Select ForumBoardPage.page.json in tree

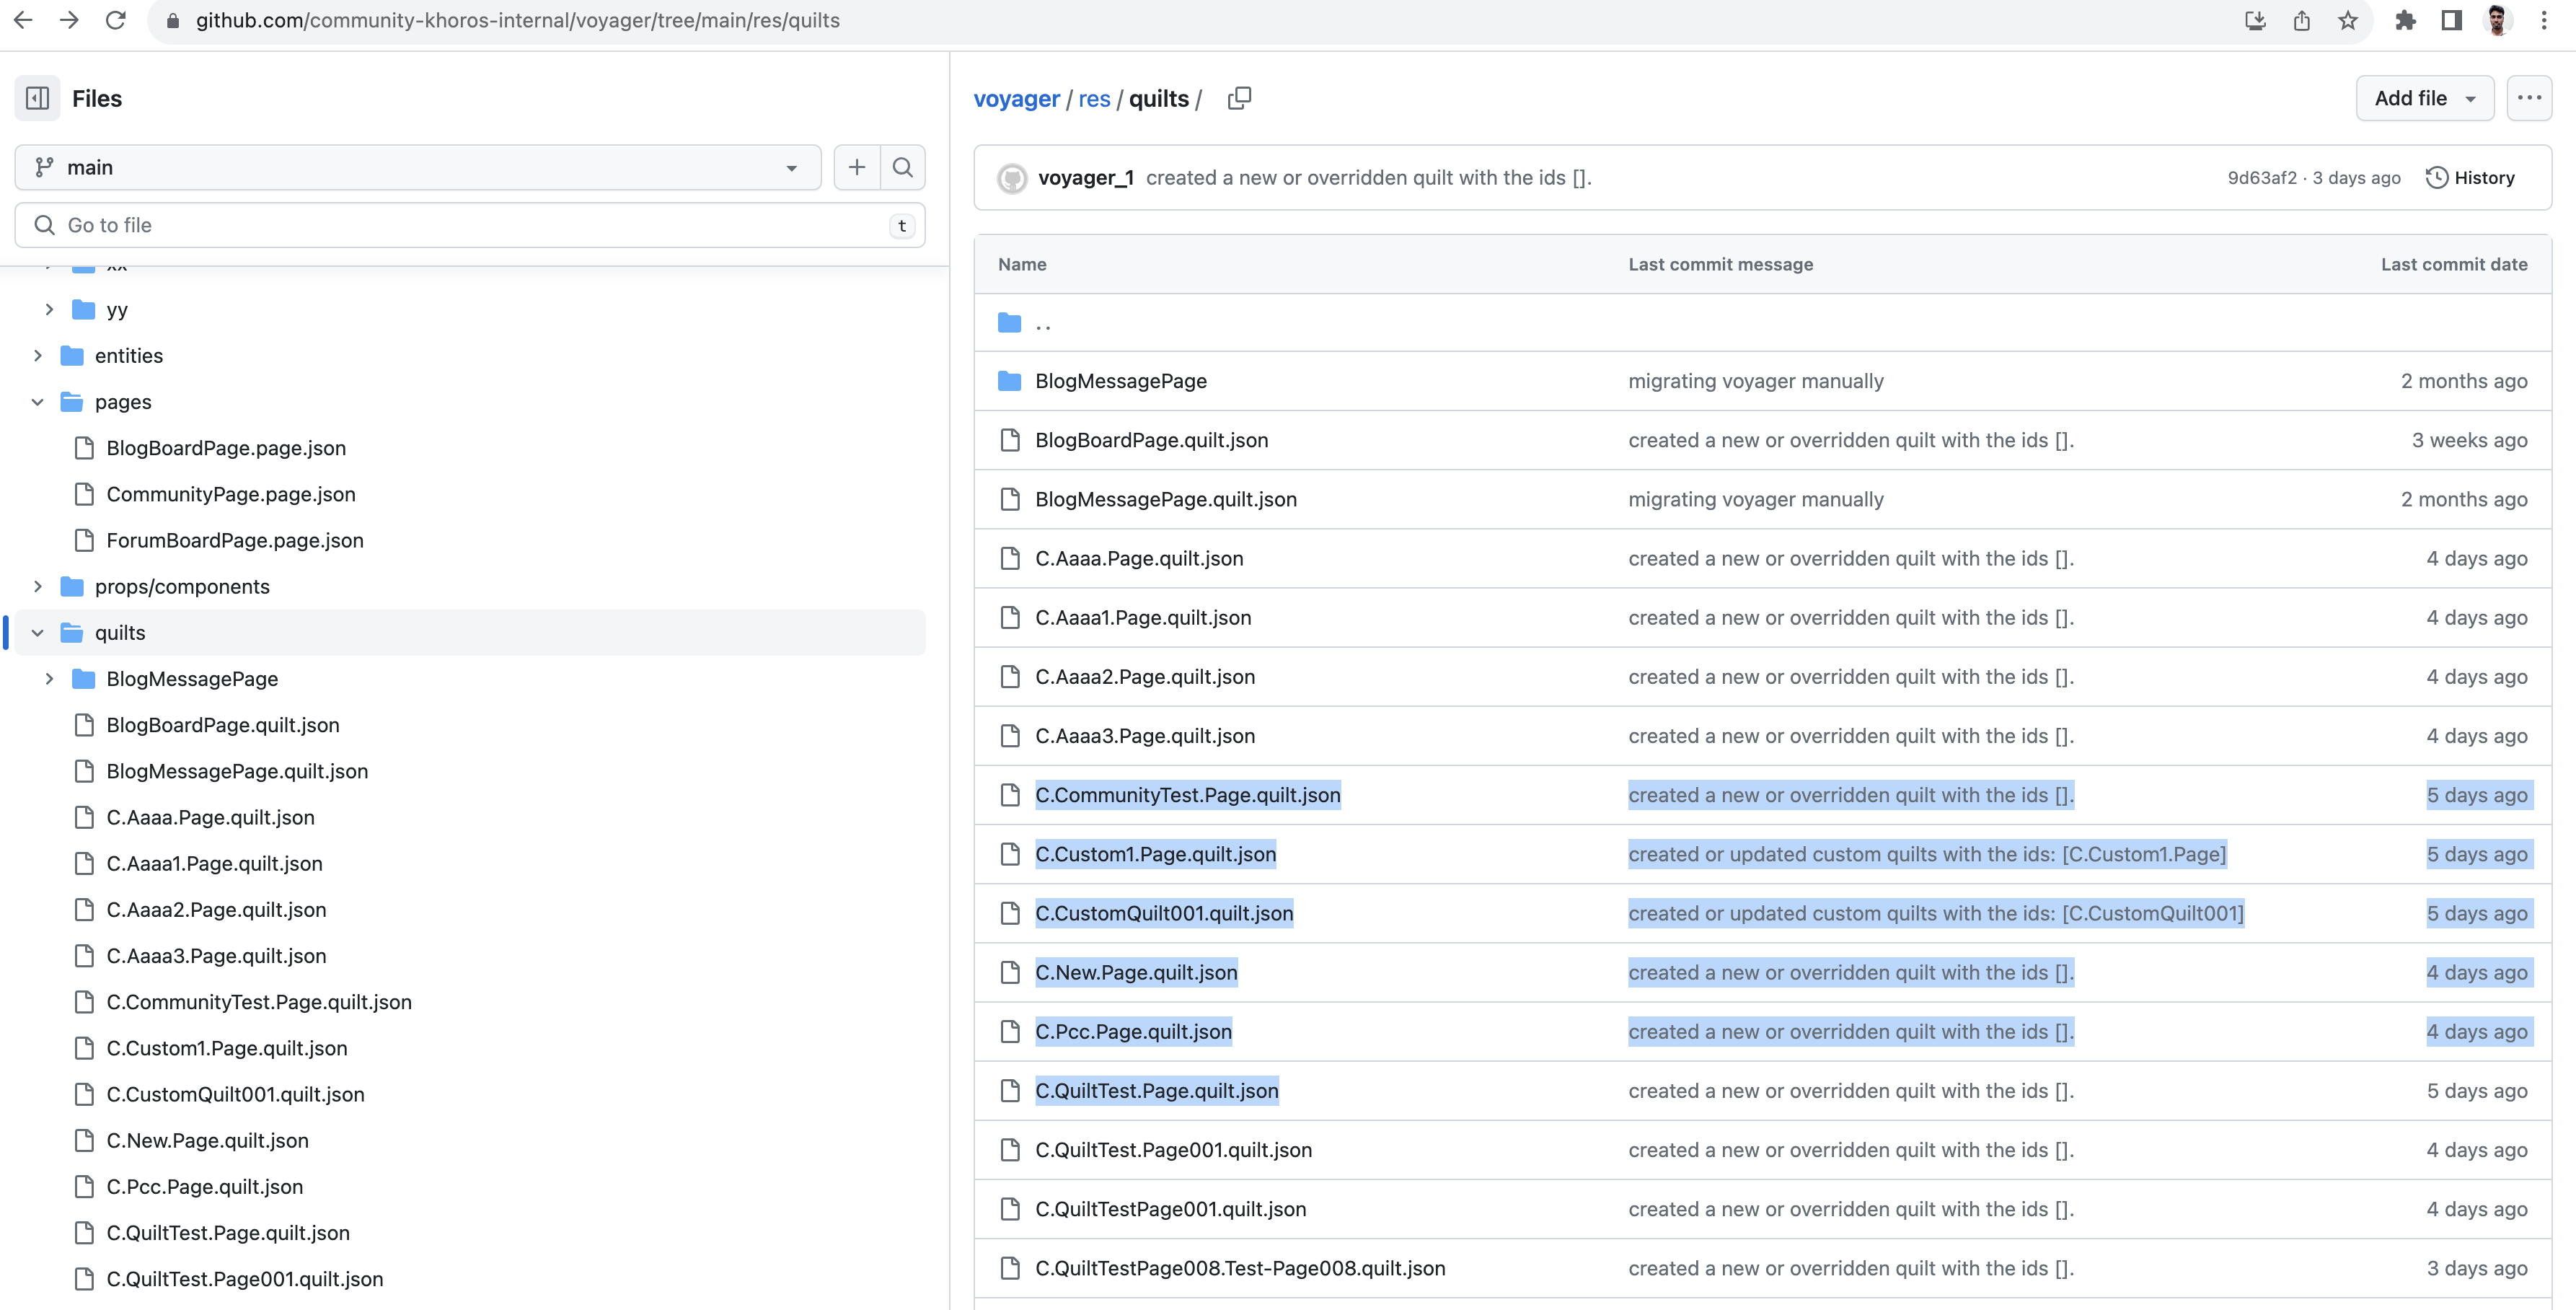point(235,540)
